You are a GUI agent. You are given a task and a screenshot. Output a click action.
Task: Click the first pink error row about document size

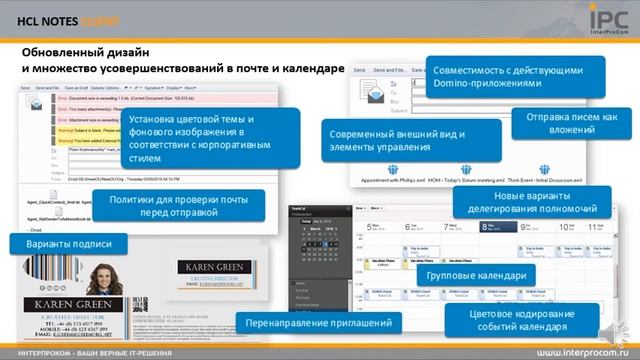pos(165,98)
